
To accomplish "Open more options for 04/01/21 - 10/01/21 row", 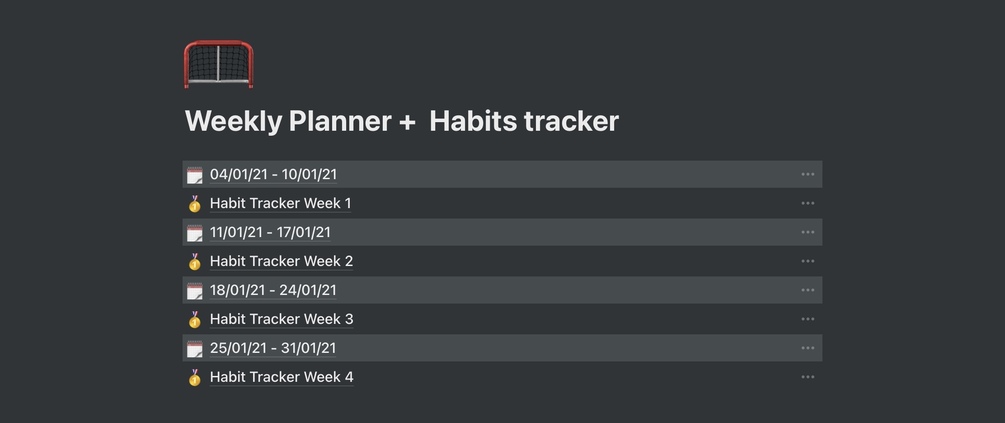I will [808, 175].
